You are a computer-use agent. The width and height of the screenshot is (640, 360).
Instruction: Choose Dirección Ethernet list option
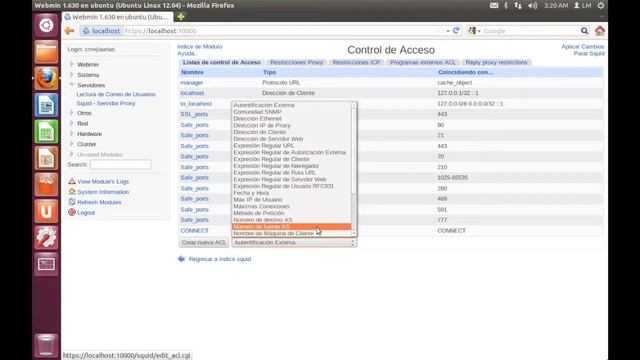[x=291, y=118]
